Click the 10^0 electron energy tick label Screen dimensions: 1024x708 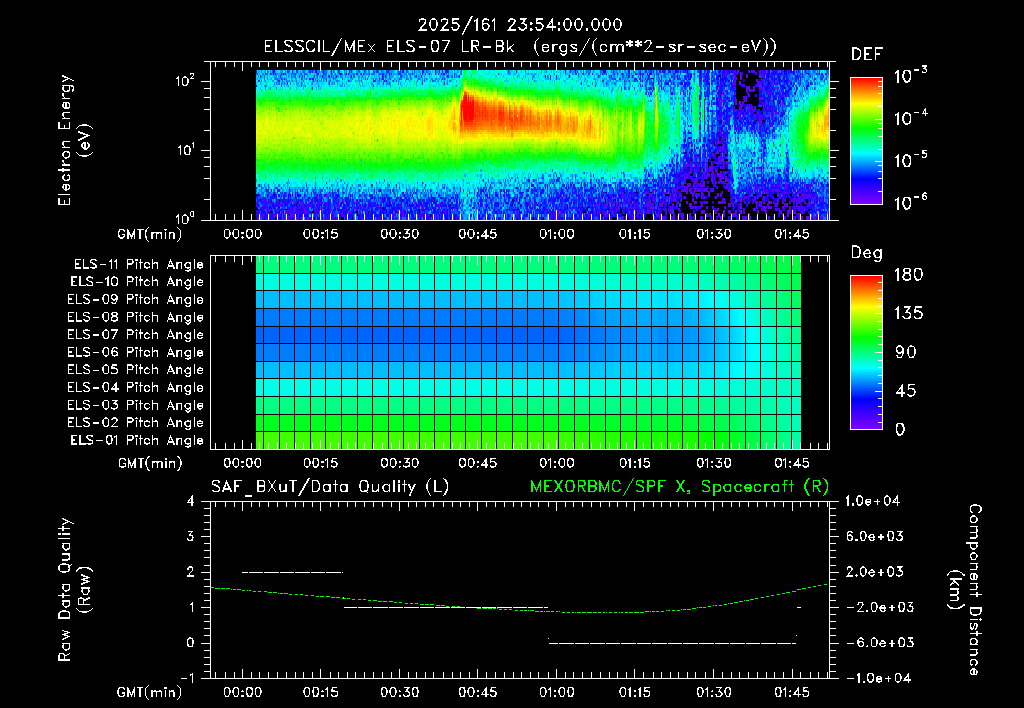(x=185, y=217)
